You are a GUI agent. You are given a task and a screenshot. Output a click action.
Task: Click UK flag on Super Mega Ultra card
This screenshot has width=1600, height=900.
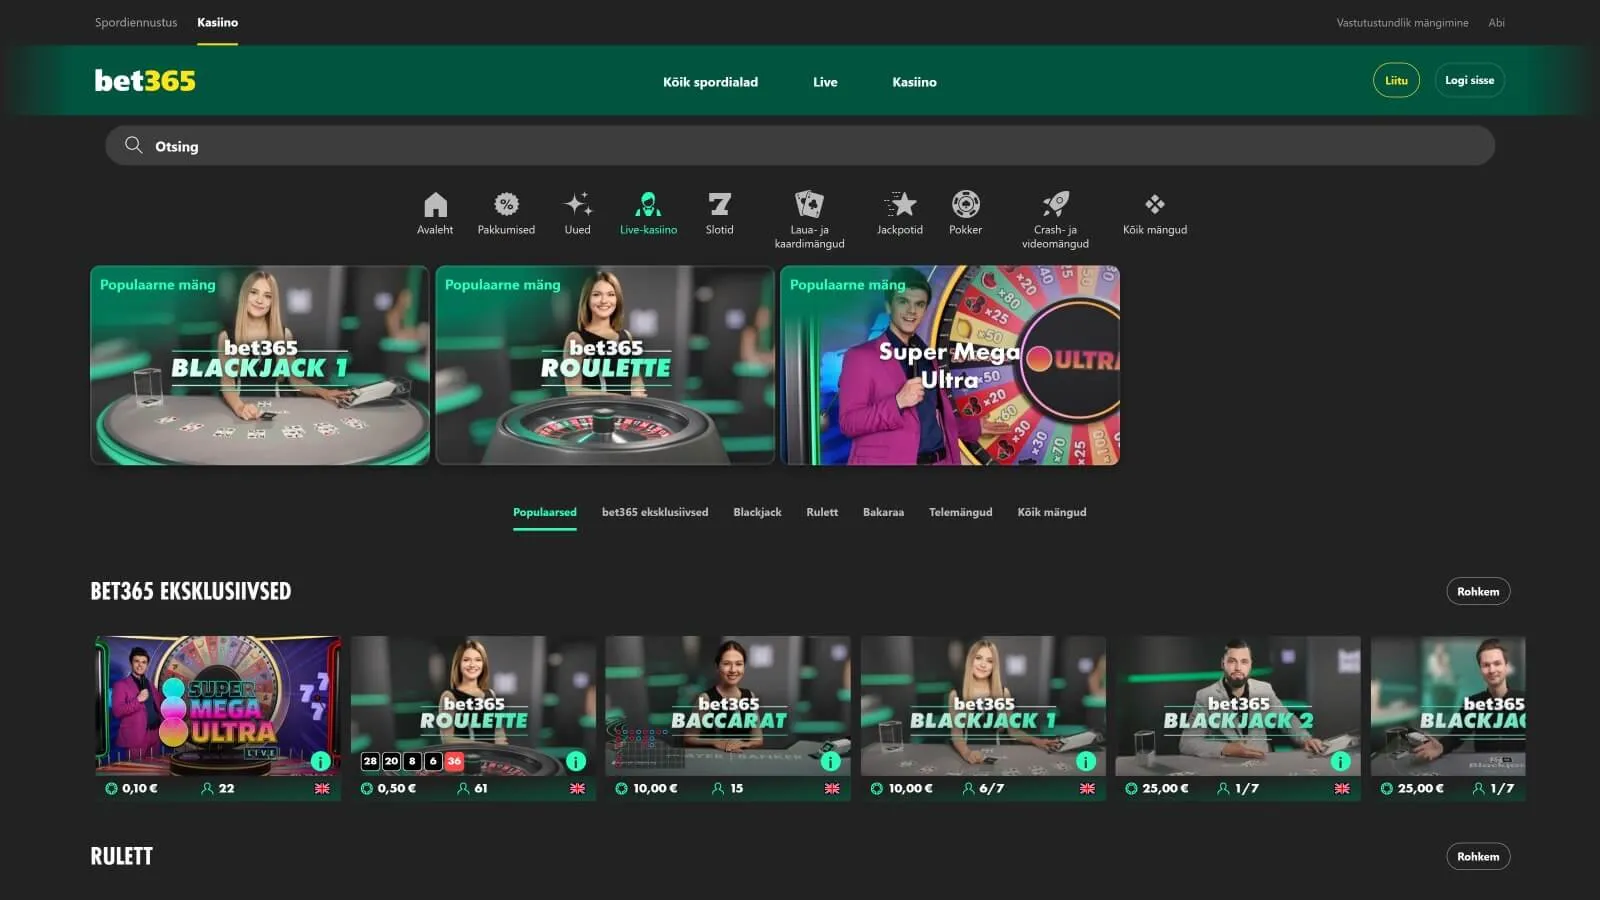322,788
